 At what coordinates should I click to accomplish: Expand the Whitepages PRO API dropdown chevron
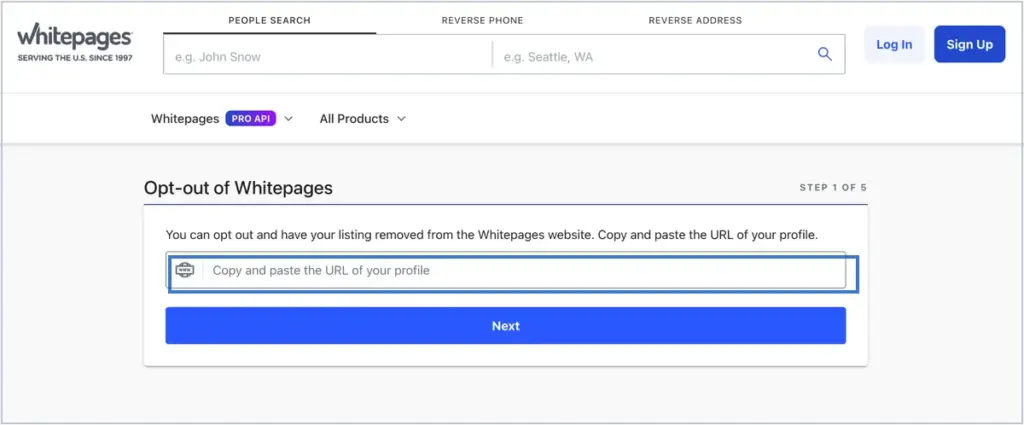click(x=289, y=119)
